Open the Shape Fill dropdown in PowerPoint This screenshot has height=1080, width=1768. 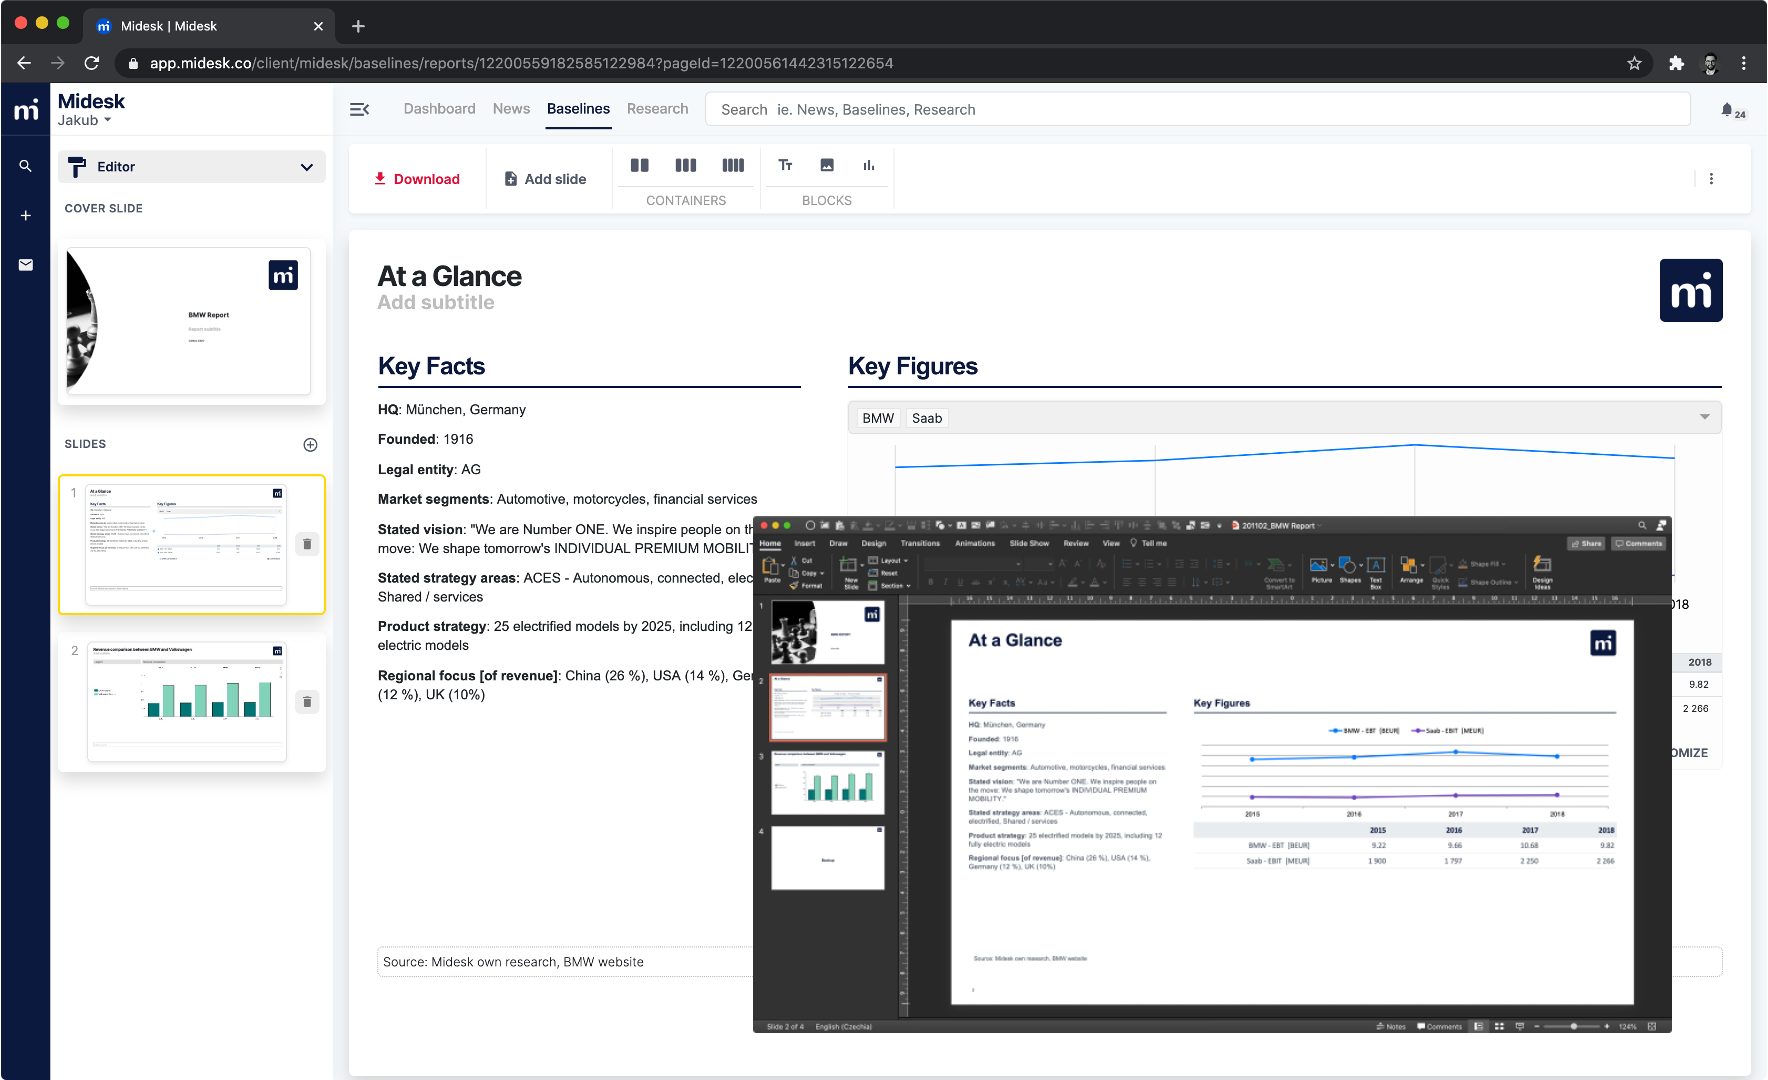(x=1482, y=564)
